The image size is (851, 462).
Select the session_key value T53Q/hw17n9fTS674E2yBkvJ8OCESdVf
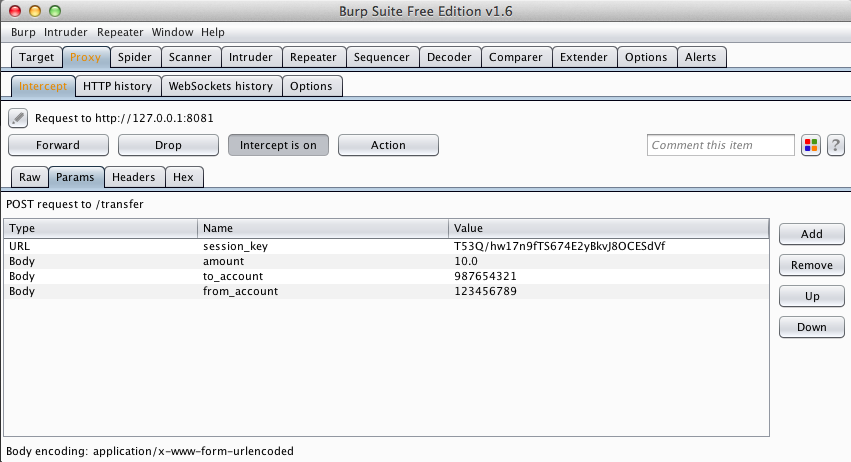click(560, 246)
